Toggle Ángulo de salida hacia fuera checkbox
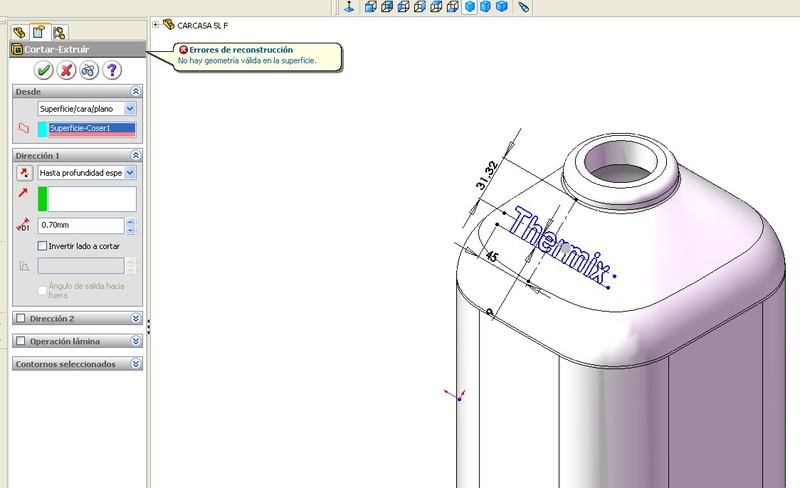The height and width of the screenshot is (488, 800). point(42,290)
